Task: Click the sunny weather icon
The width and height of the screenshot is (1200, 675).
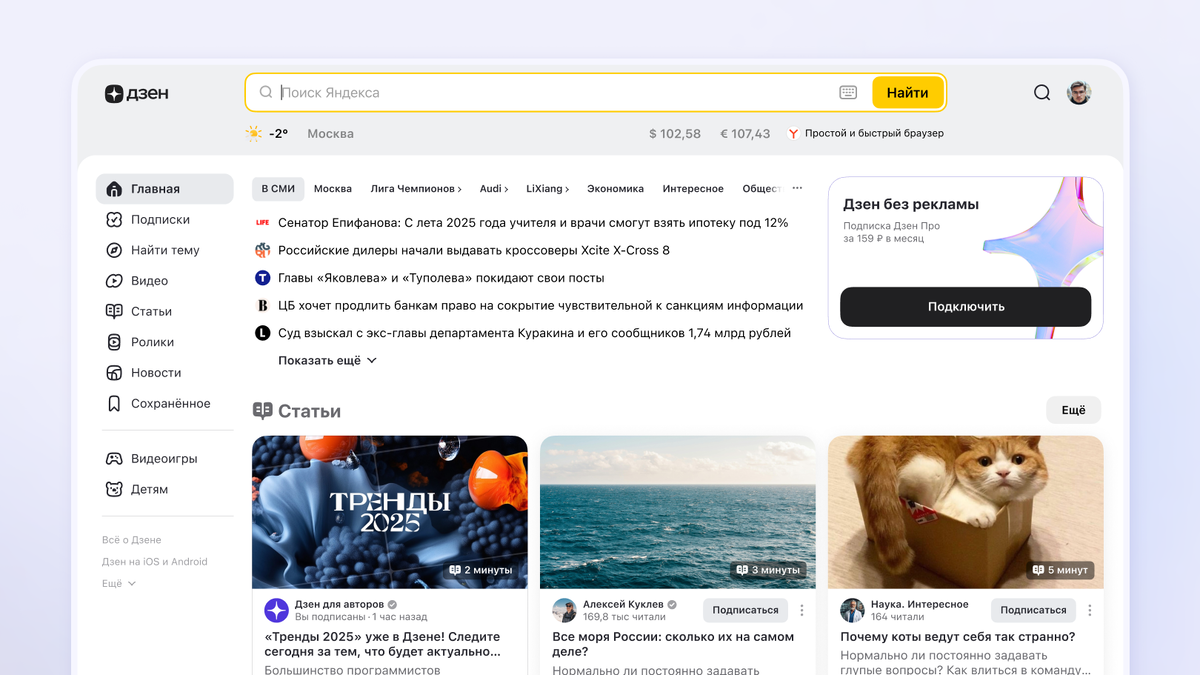Action: pyautogui.click(x=254, y=133)
